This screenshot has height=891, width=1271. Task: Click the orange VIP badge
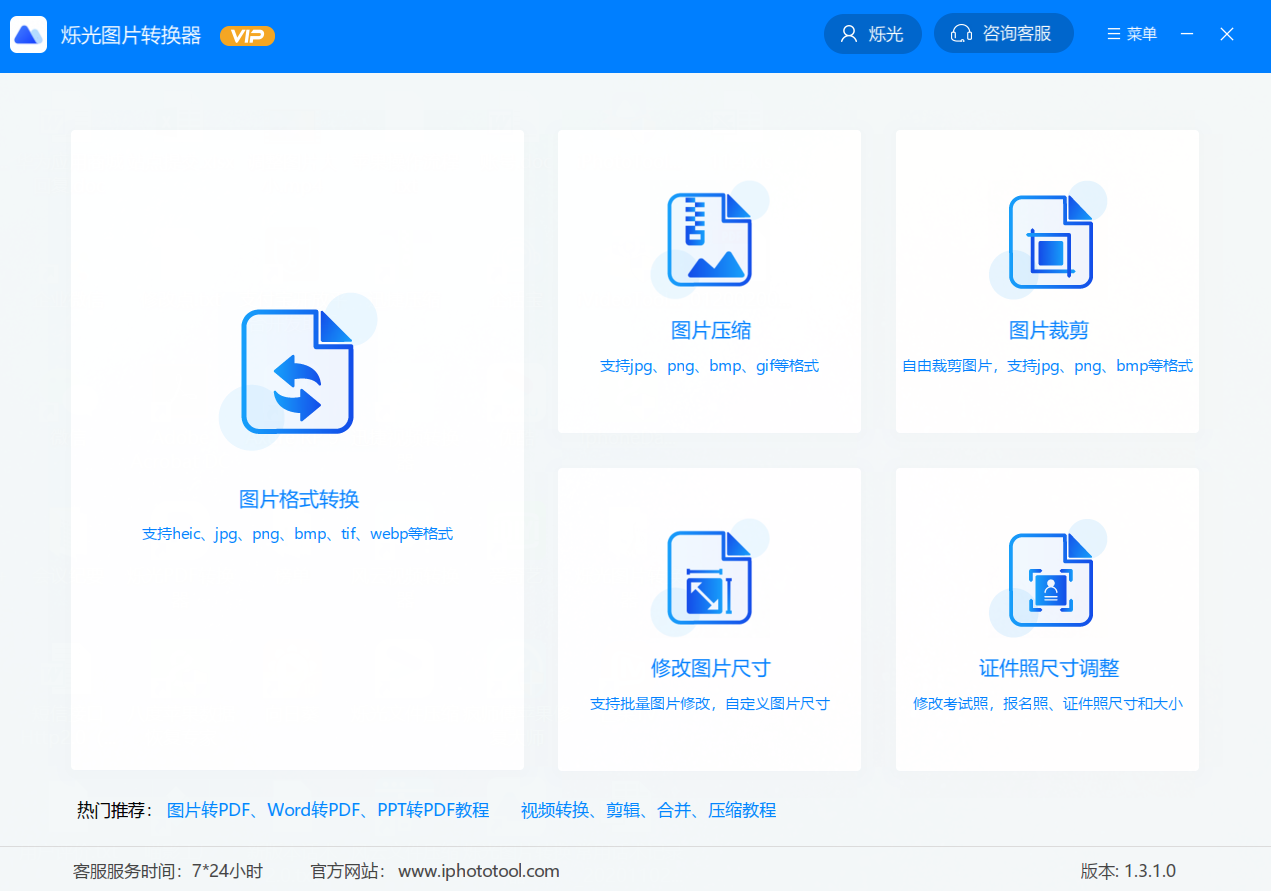247,36
